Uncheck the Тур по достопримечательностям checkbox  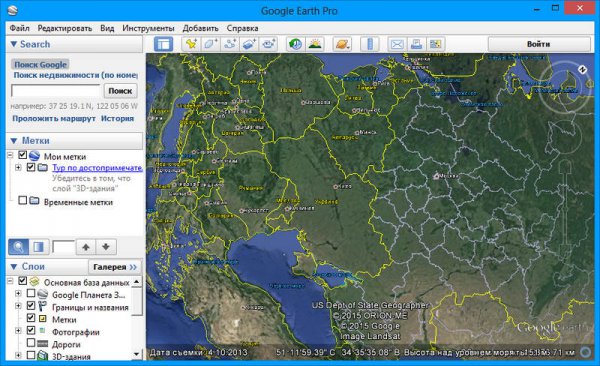point(31,167)
